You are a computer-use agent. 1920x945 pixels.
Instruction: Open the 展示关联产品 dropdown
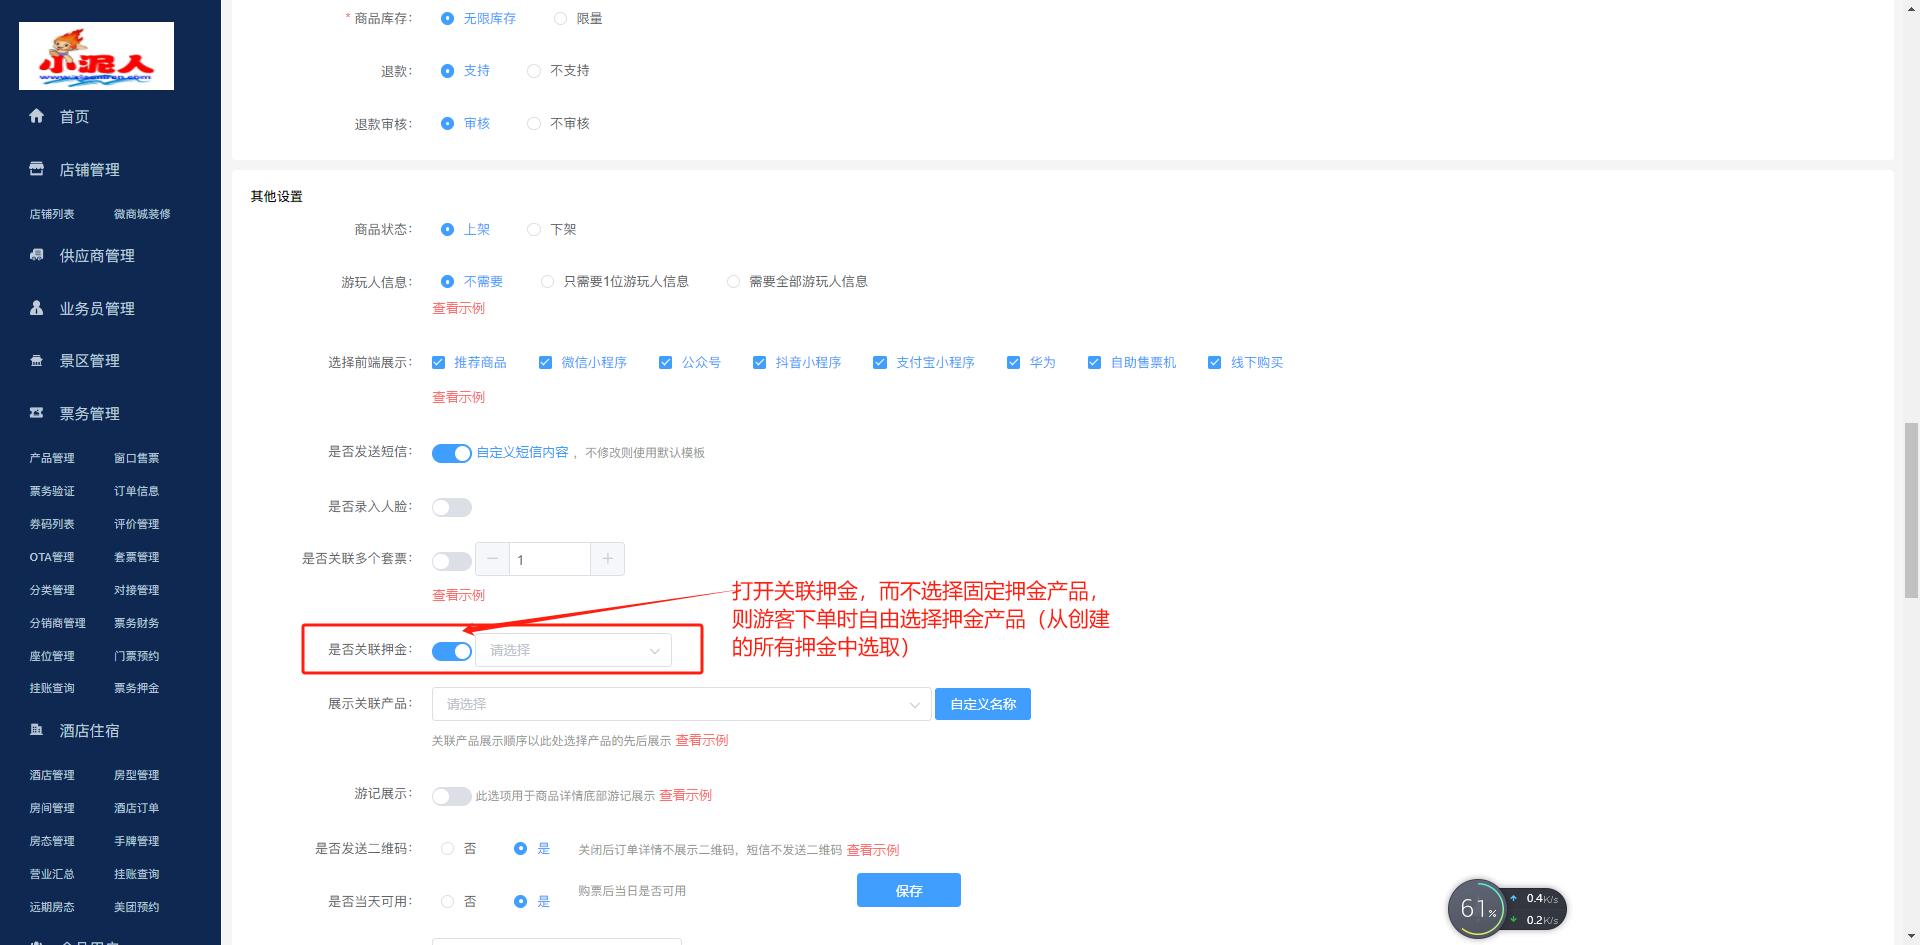(682, 704)
